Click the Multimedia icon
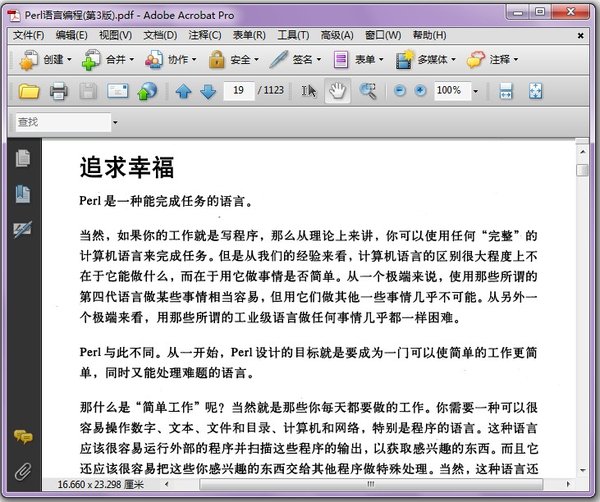 404,60
